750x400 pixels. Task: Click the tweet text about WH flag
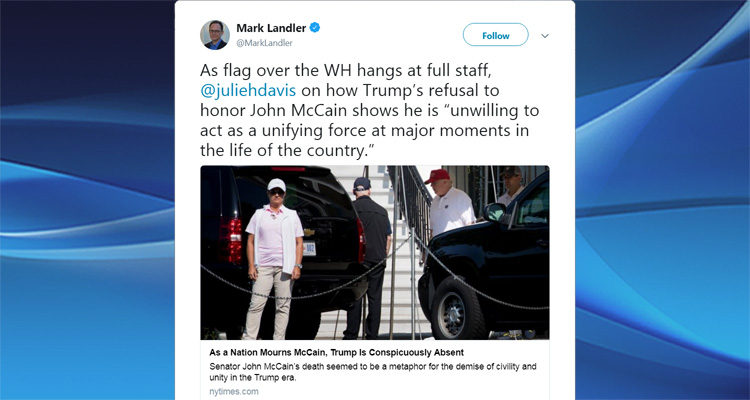click(369, 111)
